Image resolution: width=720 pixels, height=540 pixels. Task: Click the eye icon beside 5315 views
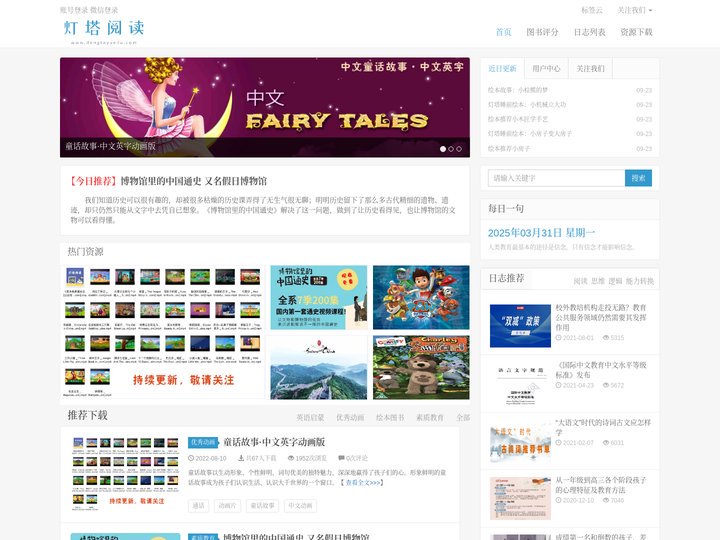click(x=605, y=338)
